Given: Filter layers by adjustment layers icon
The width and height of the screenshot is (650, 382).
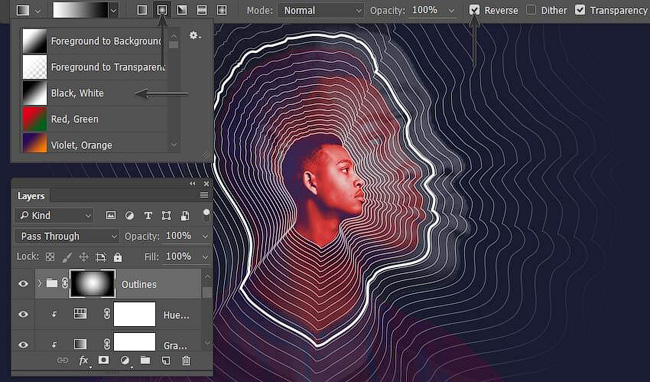Looking at the screenshot, I should point(129,215).
